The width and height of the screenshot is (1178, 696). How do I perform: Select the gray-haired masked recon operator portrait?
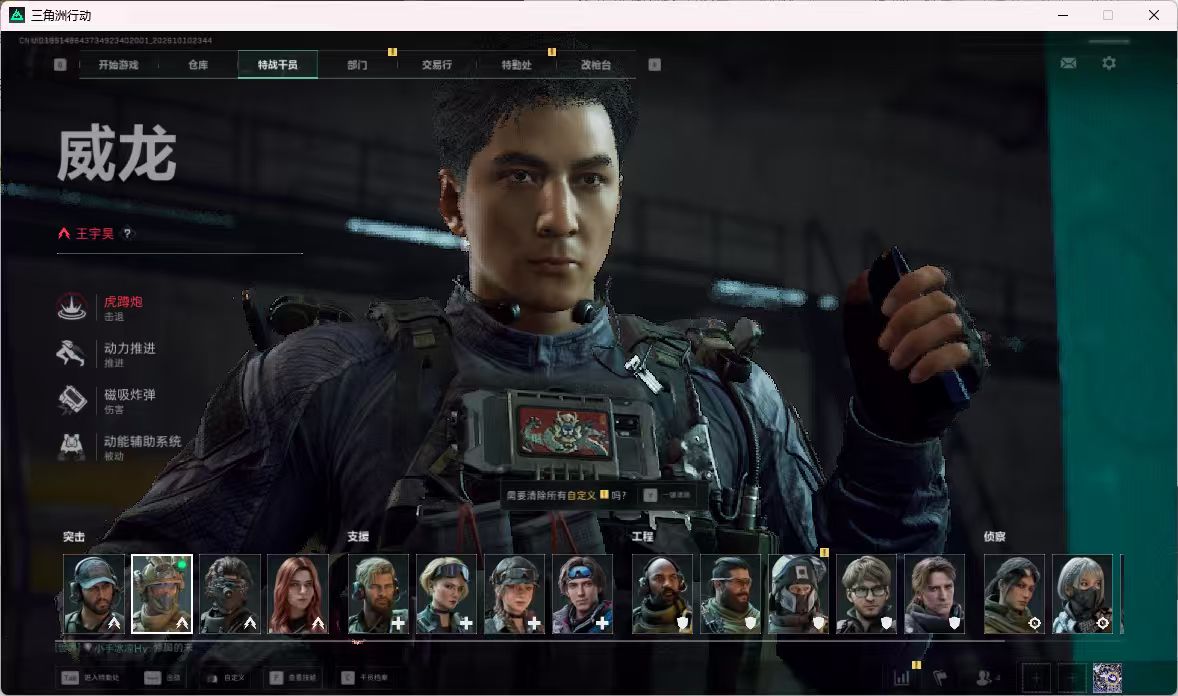[x=1083, y=594]
